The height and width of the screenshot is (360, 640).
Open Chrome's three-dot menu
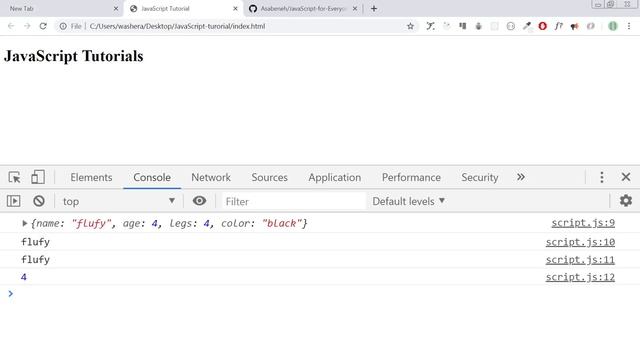[629, 26]
